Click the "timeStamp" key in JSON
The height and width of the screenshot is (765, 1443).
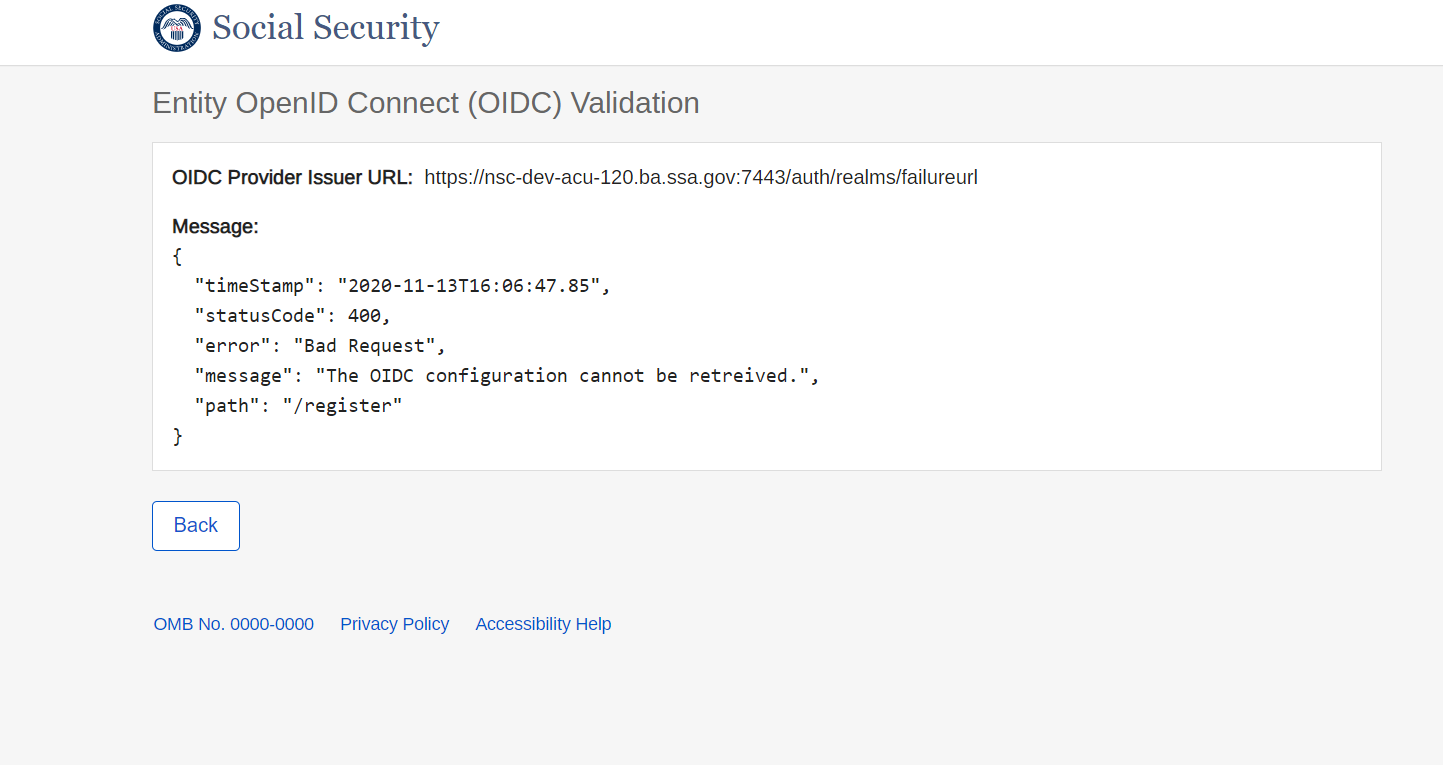click(x=254, y=286)
